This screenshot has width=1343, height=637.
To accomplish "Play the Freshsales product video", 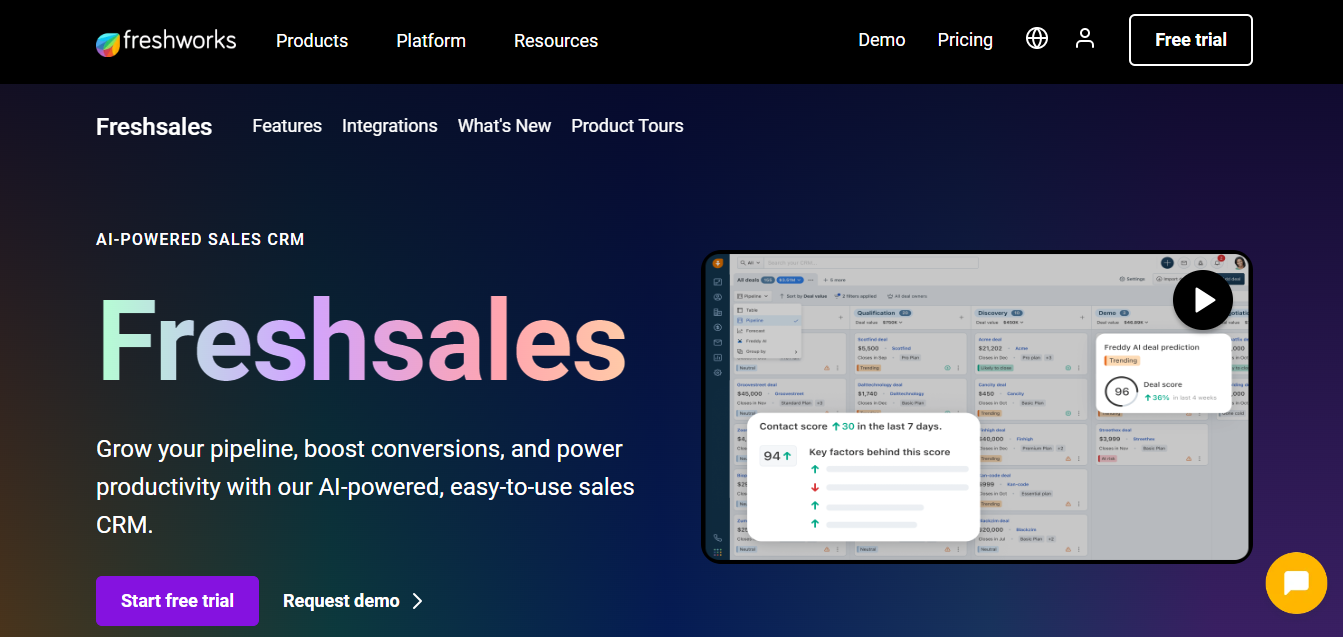I will click(x=1203, y=300).
